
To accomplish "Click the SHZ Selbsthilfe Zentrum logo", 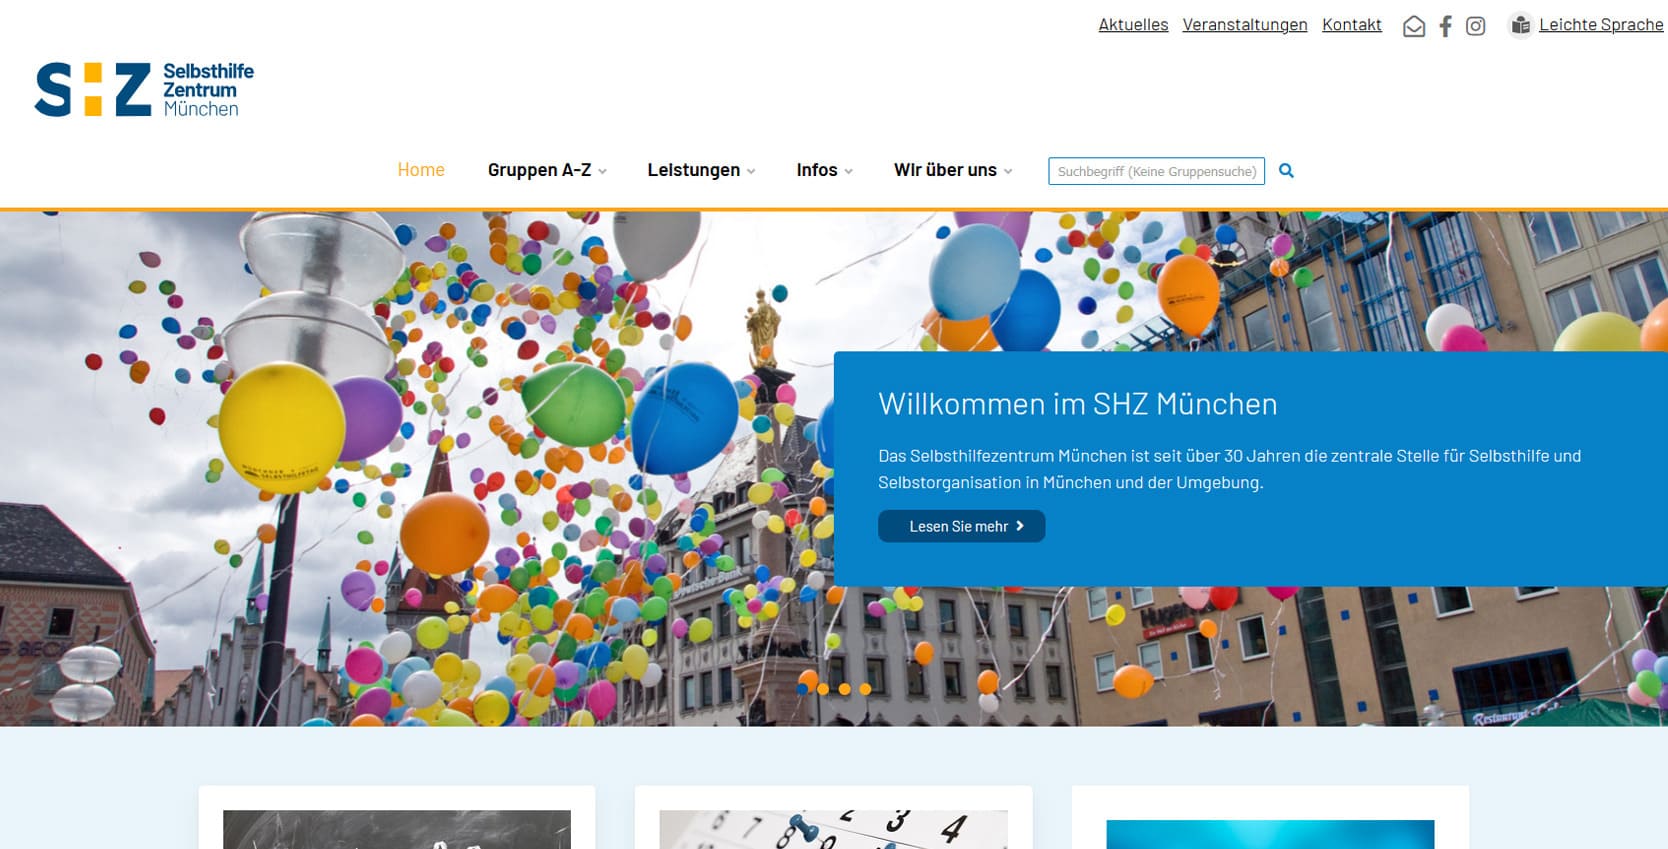I will (144, 90).
